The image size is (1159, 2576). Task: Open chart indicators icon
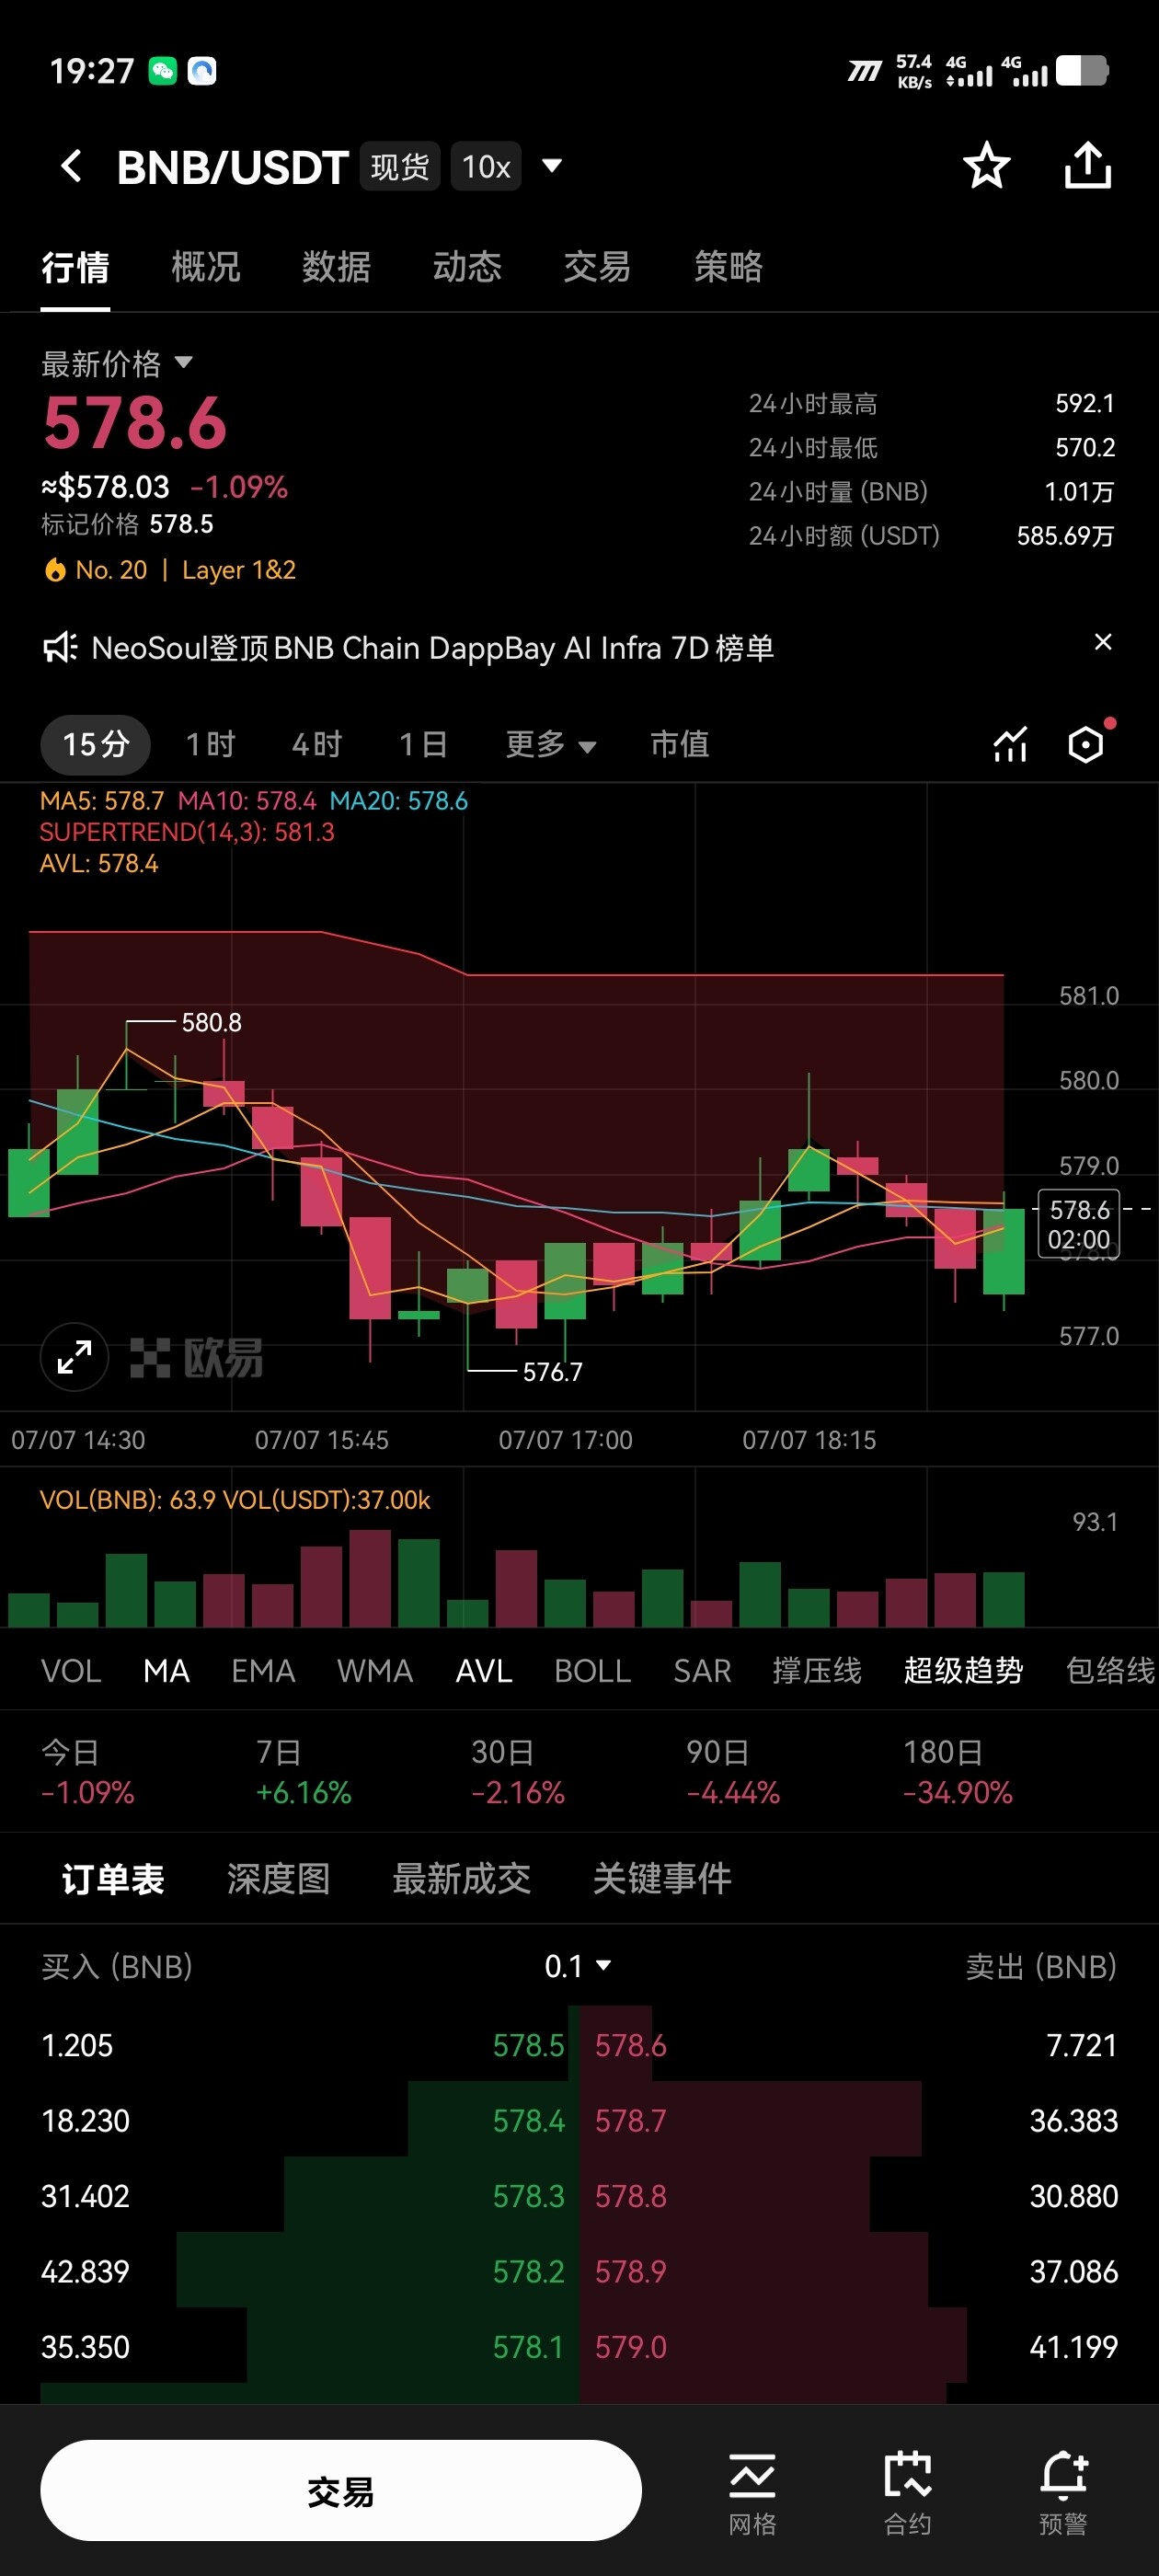coord(1010,744)
